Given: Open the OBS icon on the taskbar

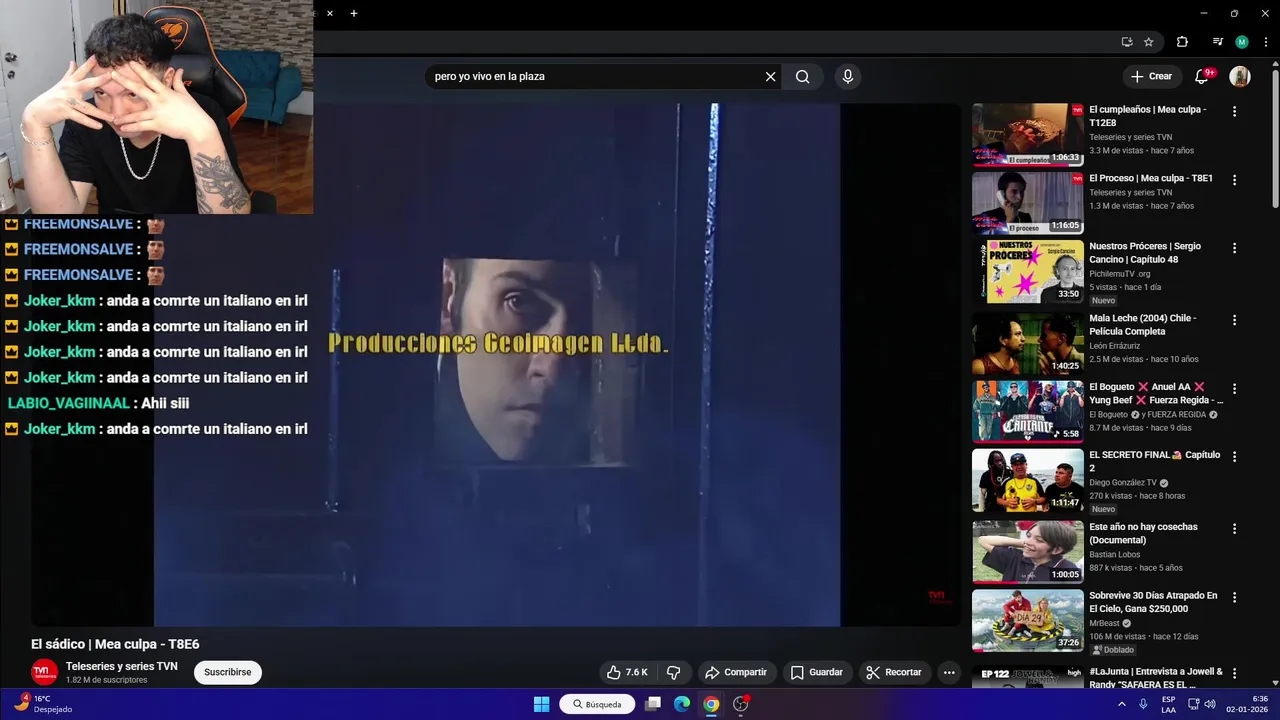Looking at the screenshot, I should click(x=741, y=704).
